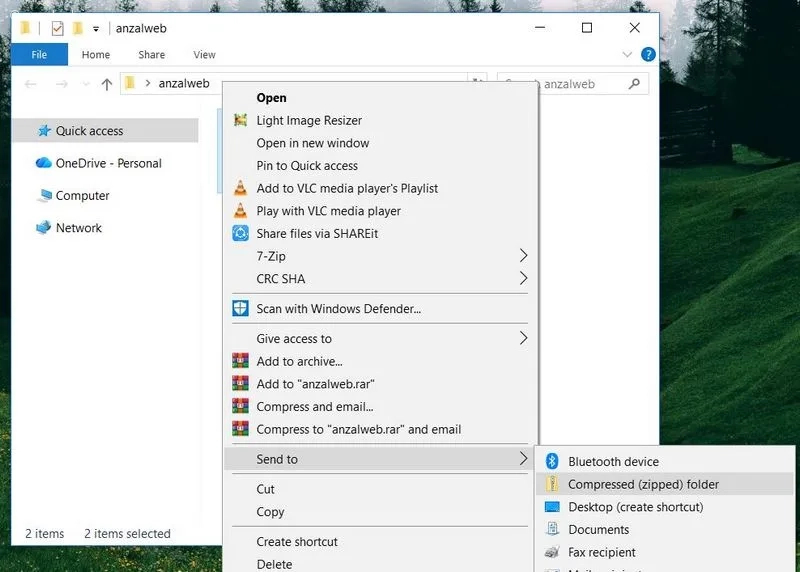Click the VLC cone beside Add to Playlist
Screen dimensions: 800x572
point(240,188)
